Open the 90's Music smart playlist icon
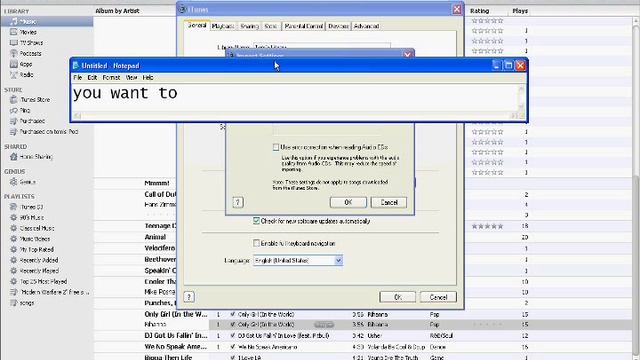This screenshot has width=640, height=360. pyautogui.click(x=14, y=217)
